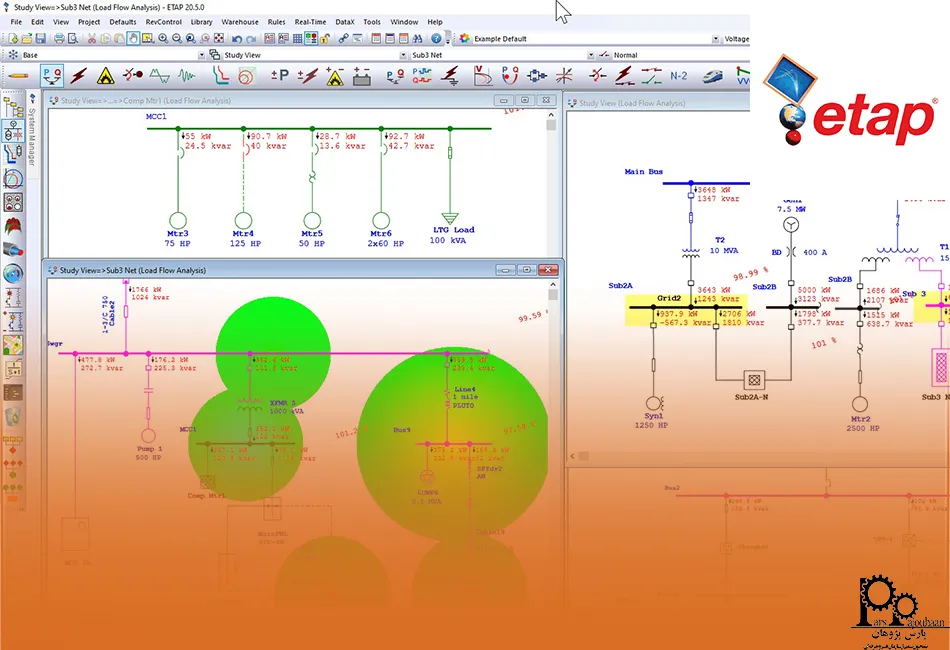
Task: Open the Warehouse menu
Action: click(239, 21)
